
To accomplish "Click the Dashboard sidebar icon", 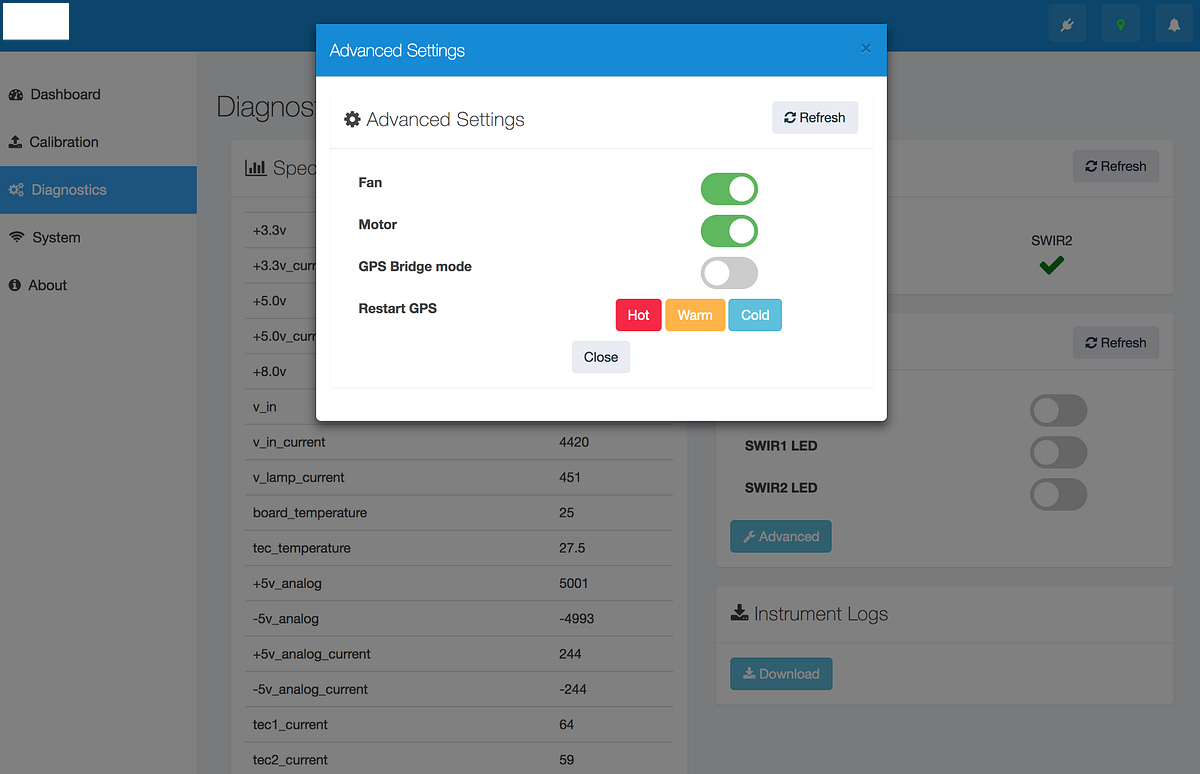I will click(16, 94).
